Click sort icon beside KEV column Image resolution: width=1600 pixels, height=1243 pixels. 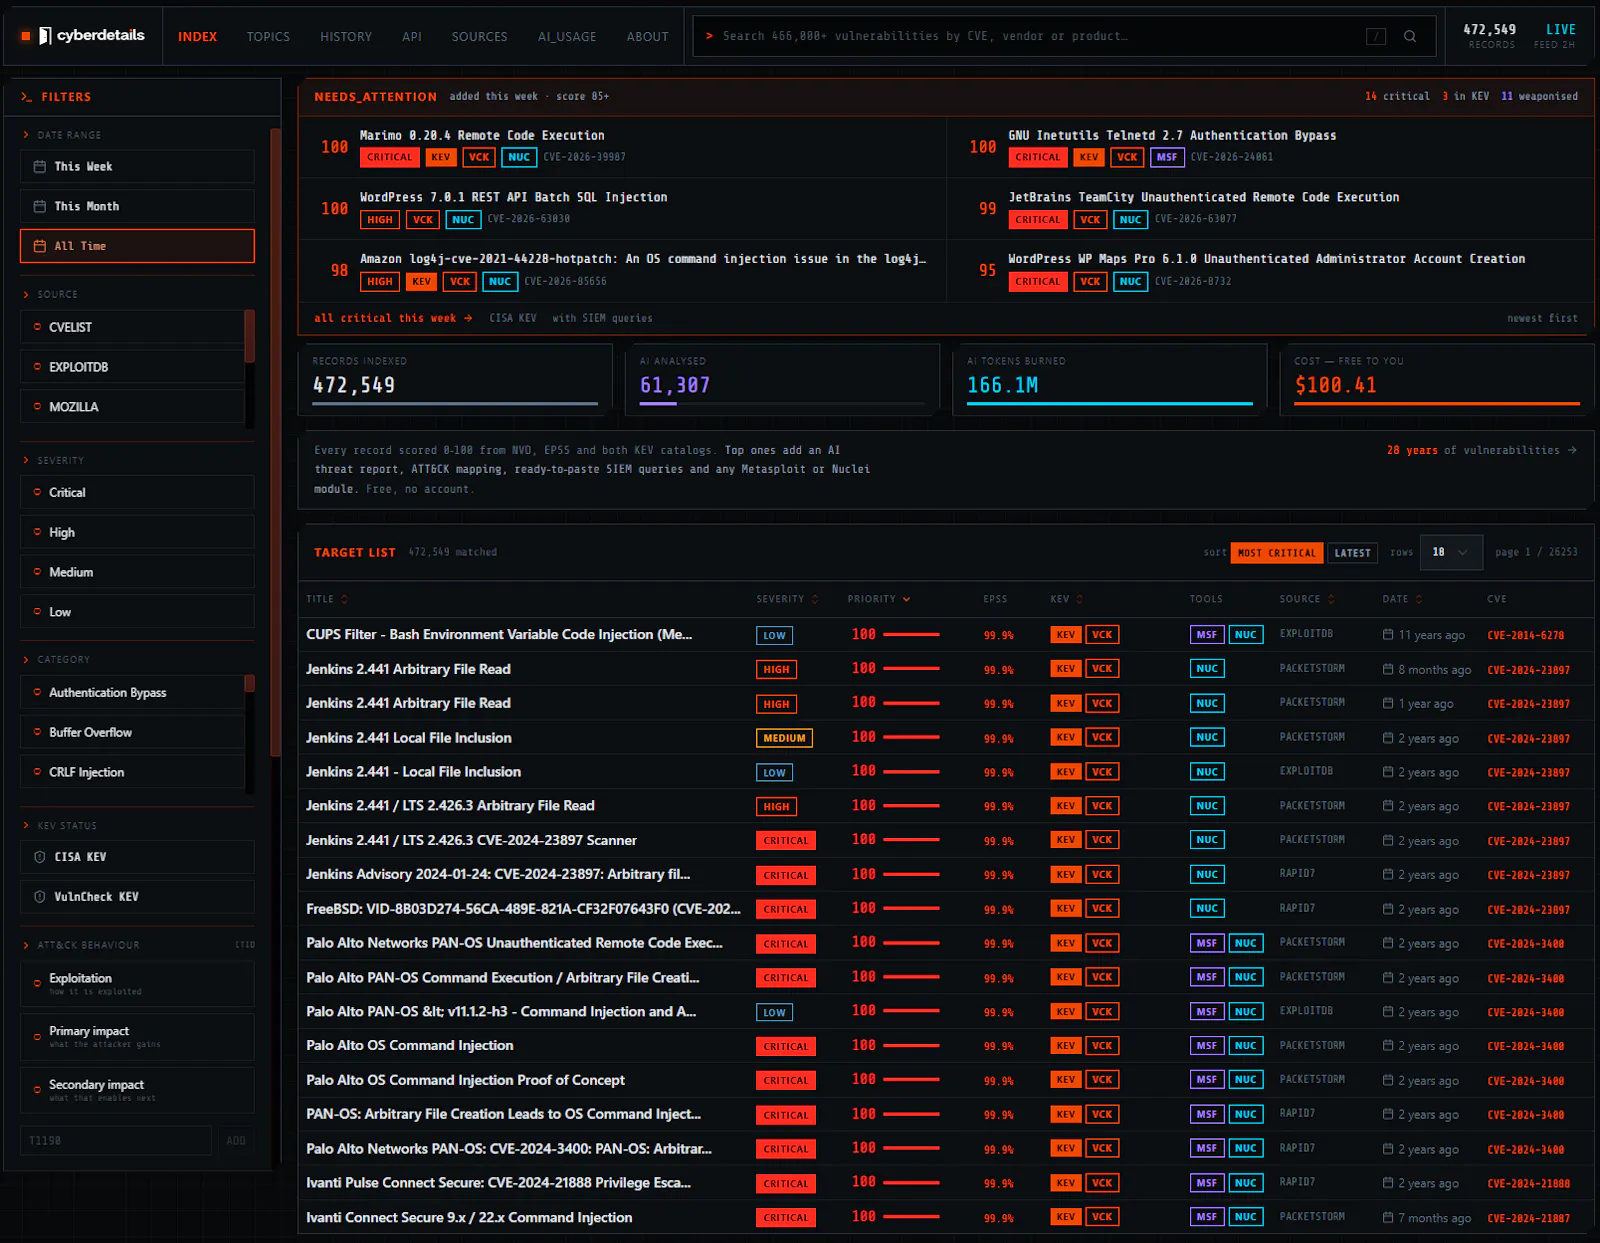pyautogui.click(x=1079, y=599)
